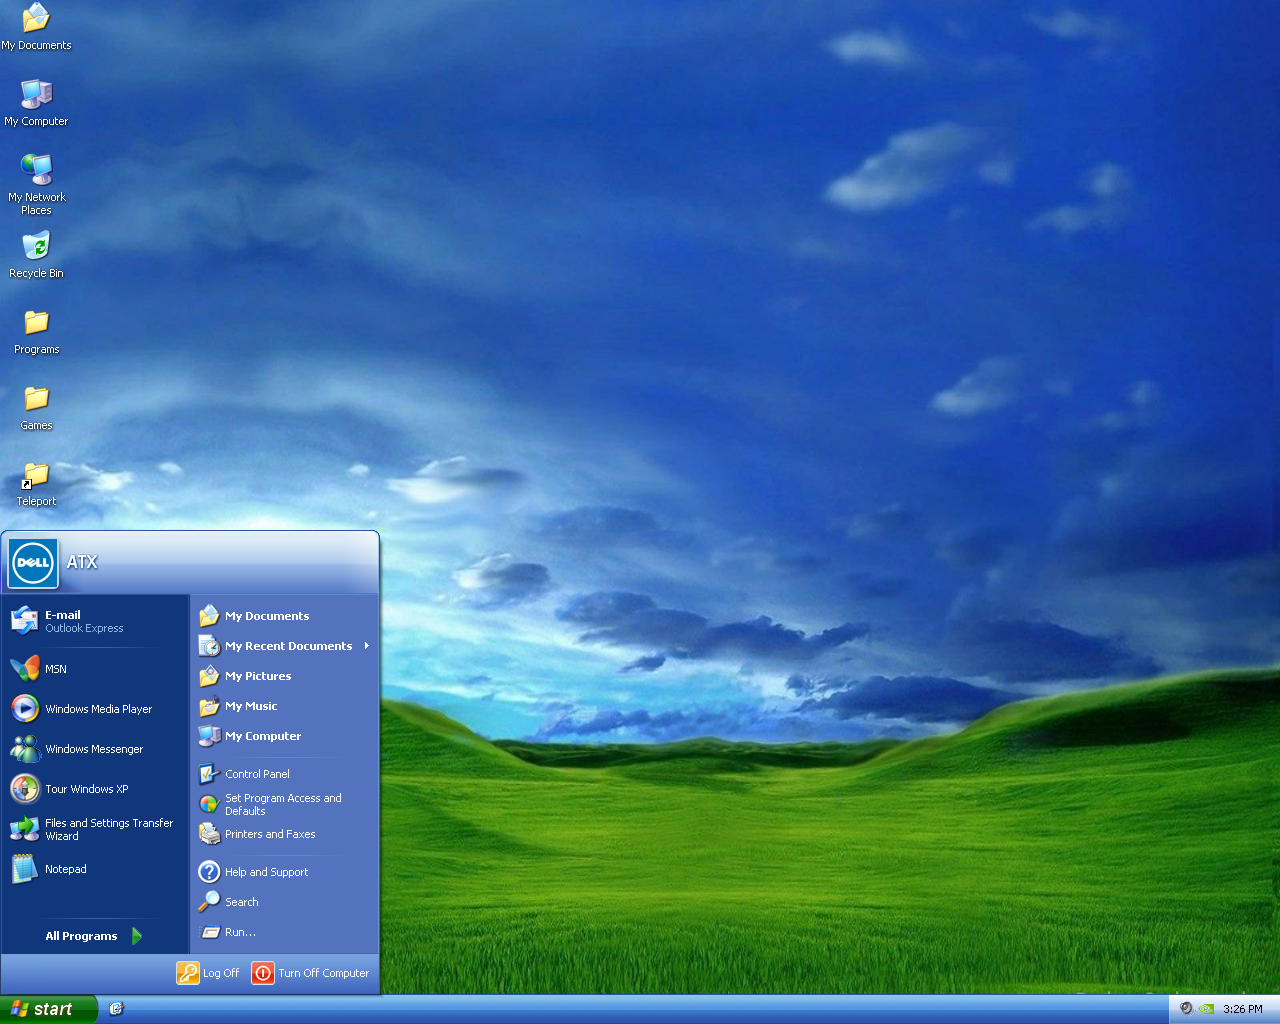Click the My Music folder icon

pos(209,706)
